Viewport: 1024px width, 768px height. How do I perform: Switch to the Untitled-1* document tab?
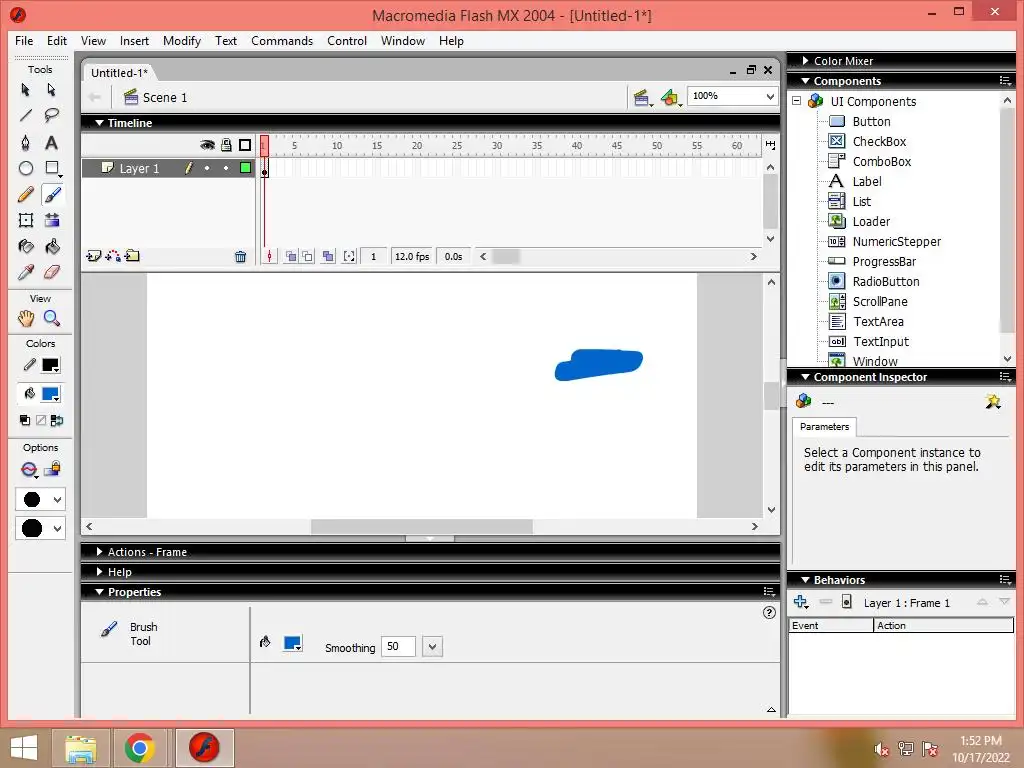tap(120, 72)
